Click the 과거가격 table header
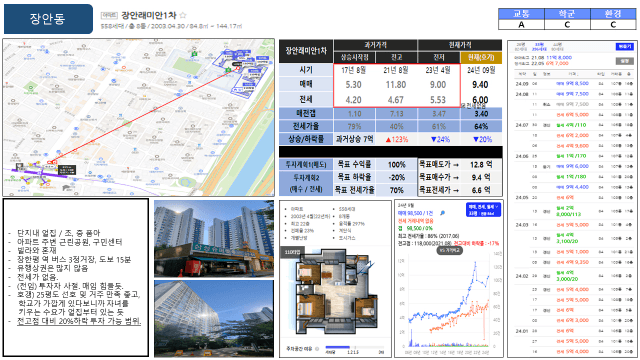 pos(376,45)
